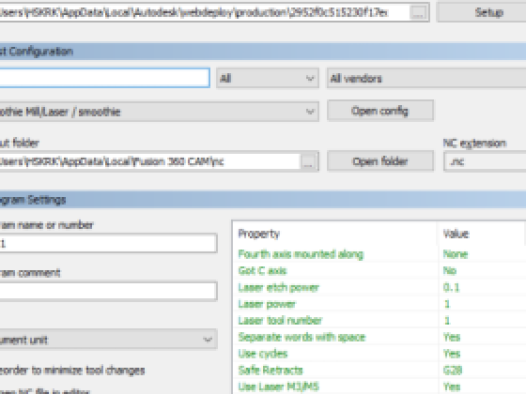The width and height of the screenshot is (526, 394).
Task: Click the Reorder to minimize tool changes option
Action: pyautogui.click(x=72, y=370)
